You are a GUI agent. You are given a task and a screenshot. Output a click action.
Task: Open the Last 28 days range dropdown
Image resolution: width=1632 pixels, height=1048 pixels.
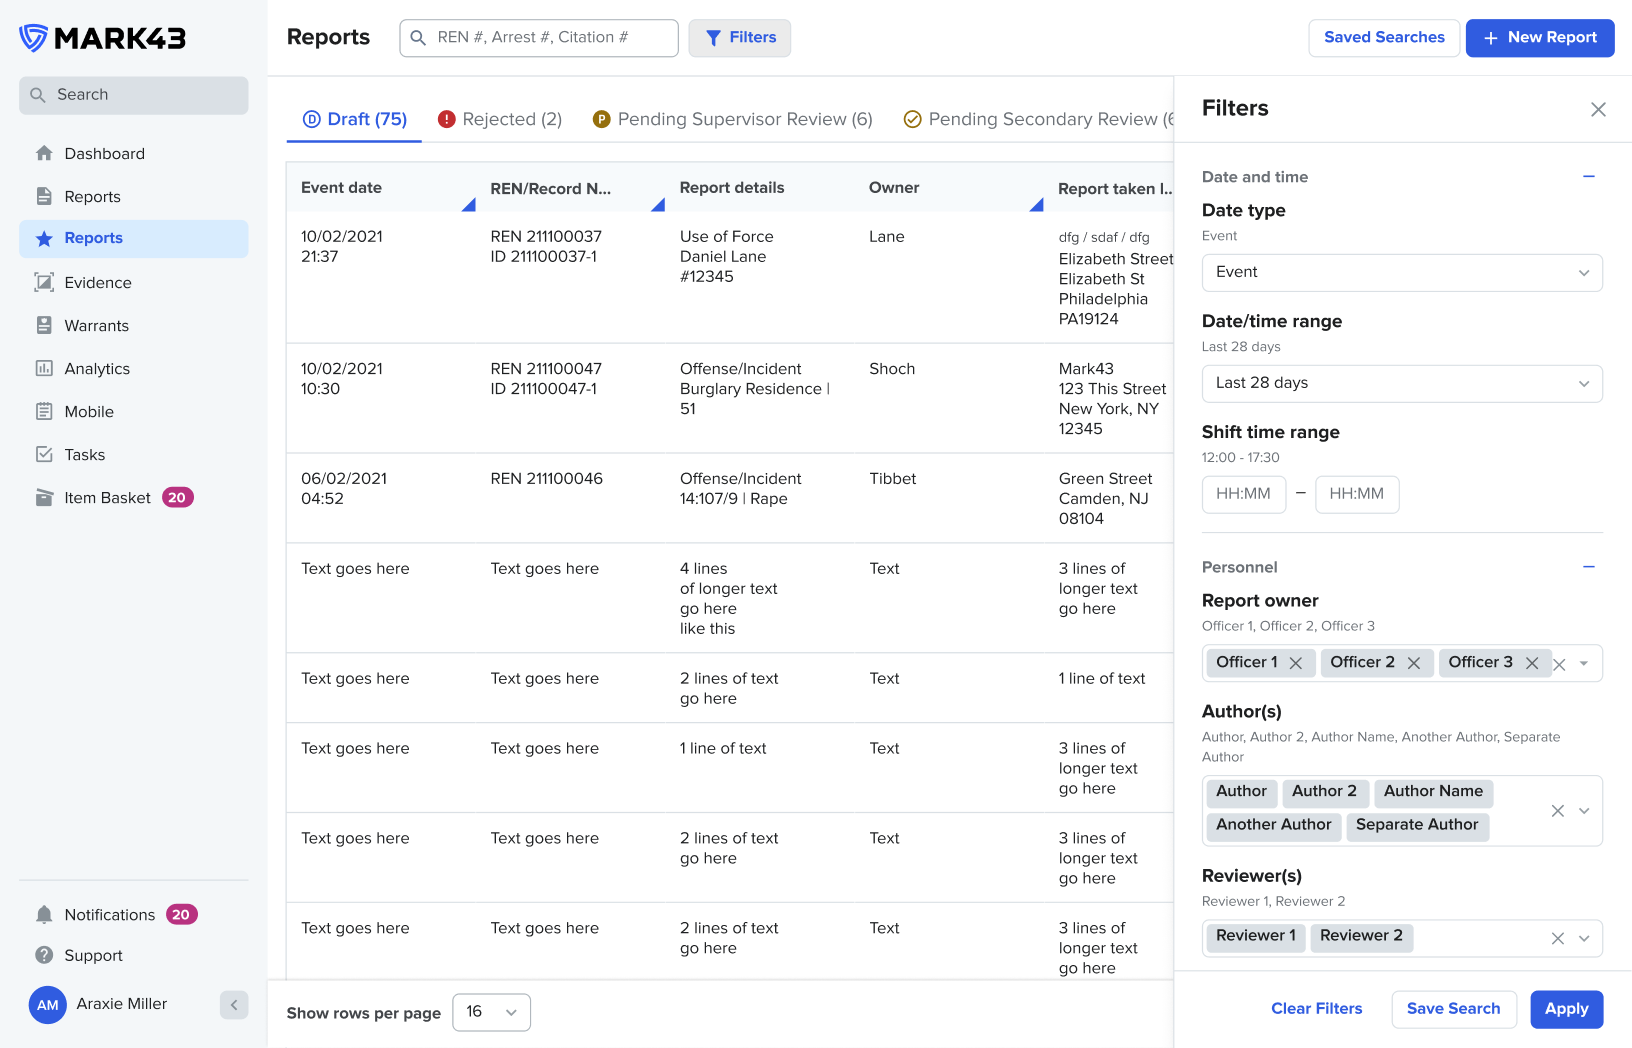1402,384
